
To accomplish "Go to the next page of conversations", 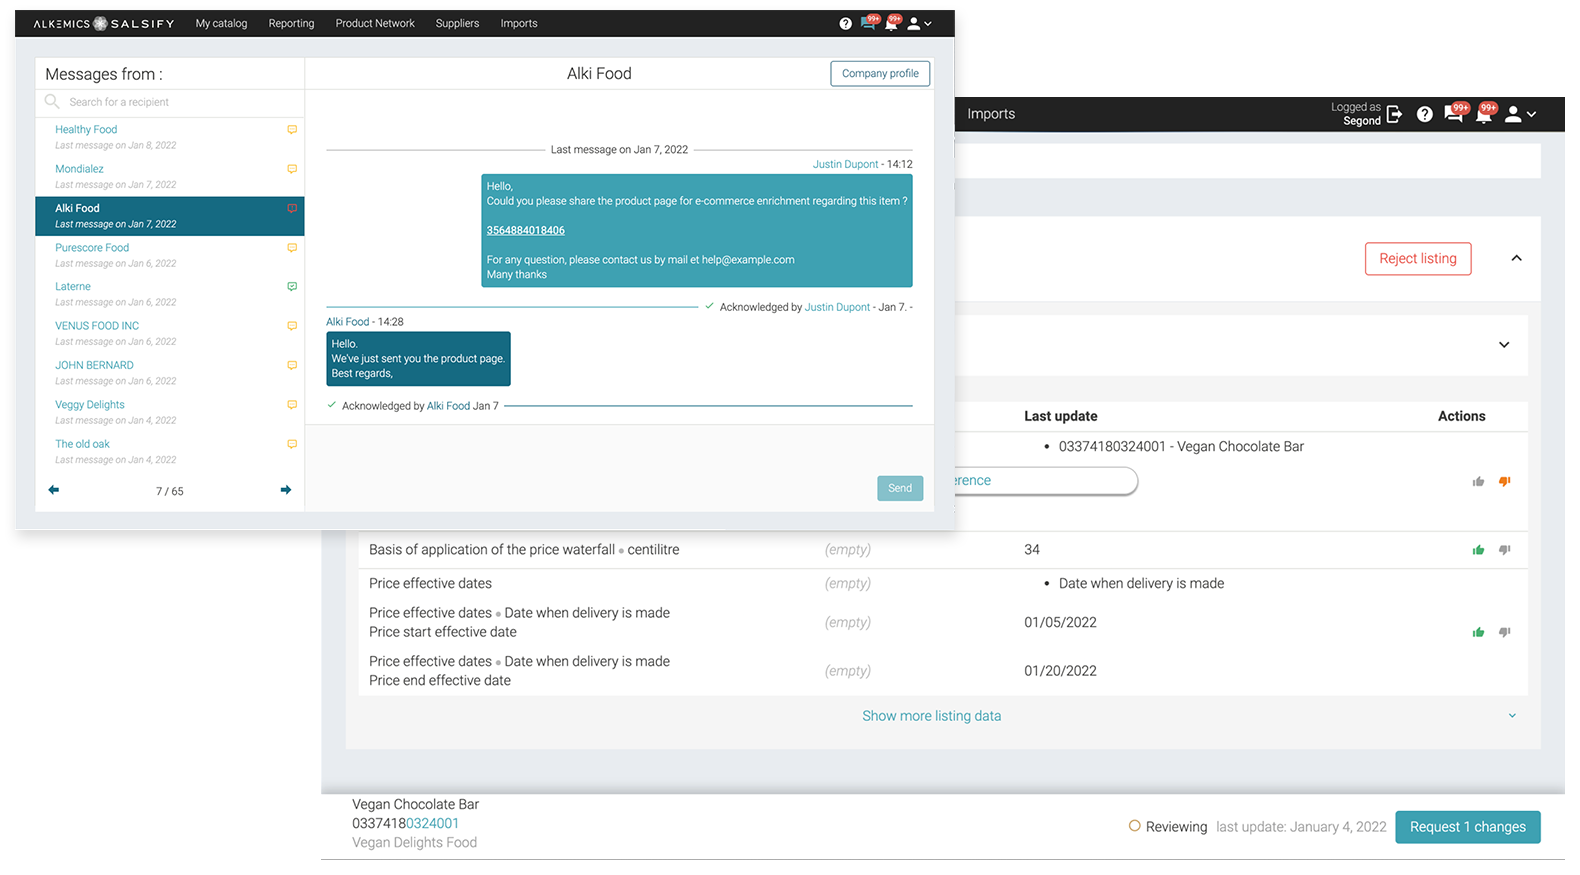I will (286, 490).
